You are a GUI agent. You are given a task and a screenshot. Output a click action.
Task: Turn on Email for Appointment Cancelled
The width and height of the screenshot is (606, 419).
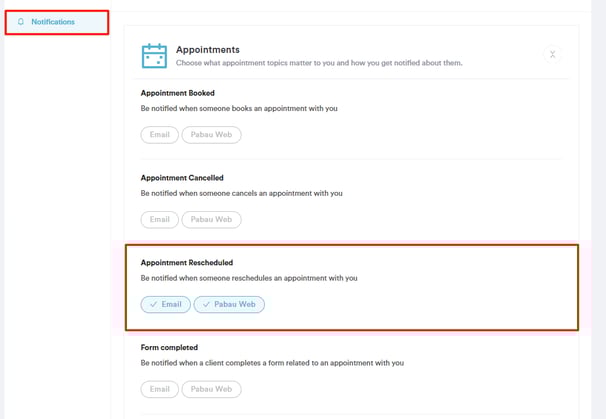point(160,220)
